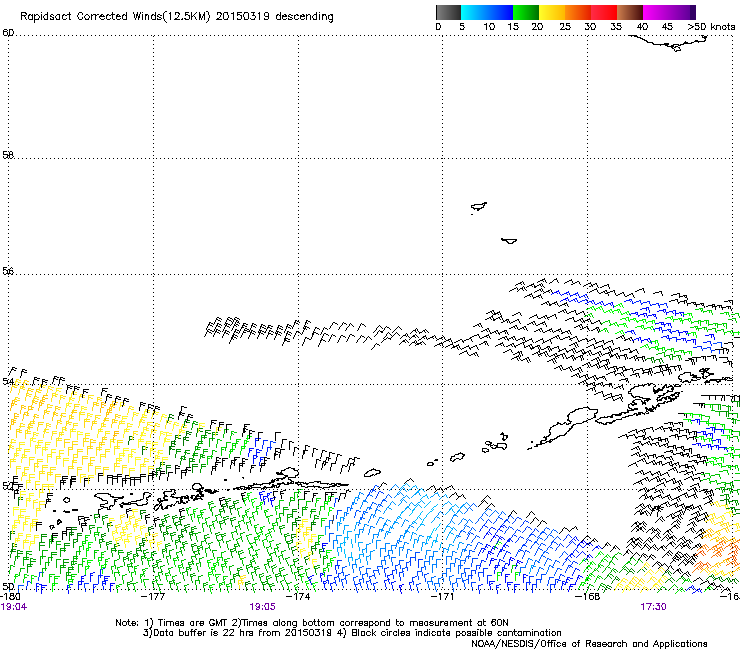Viewport: 740px width, 650px height.
Task: Select the green 15-20 knots legend swatch
Action: pos(526,12)
